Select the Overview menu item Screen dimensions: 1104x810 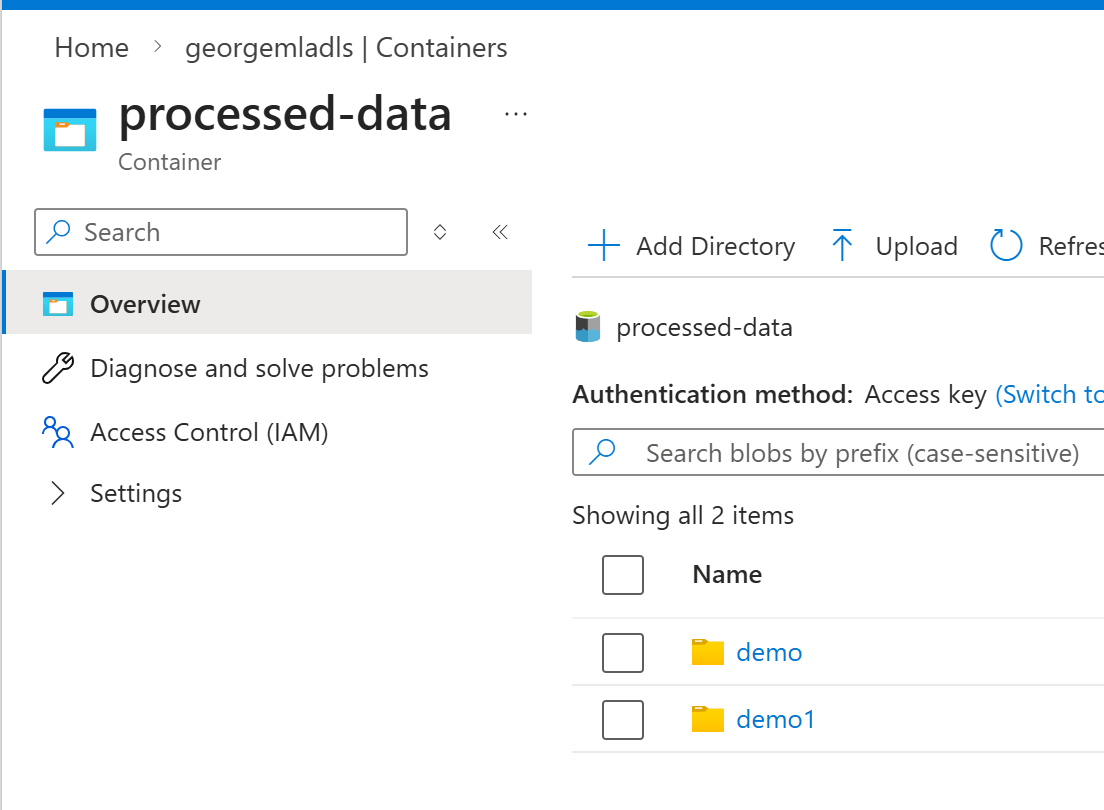point(145,305)
